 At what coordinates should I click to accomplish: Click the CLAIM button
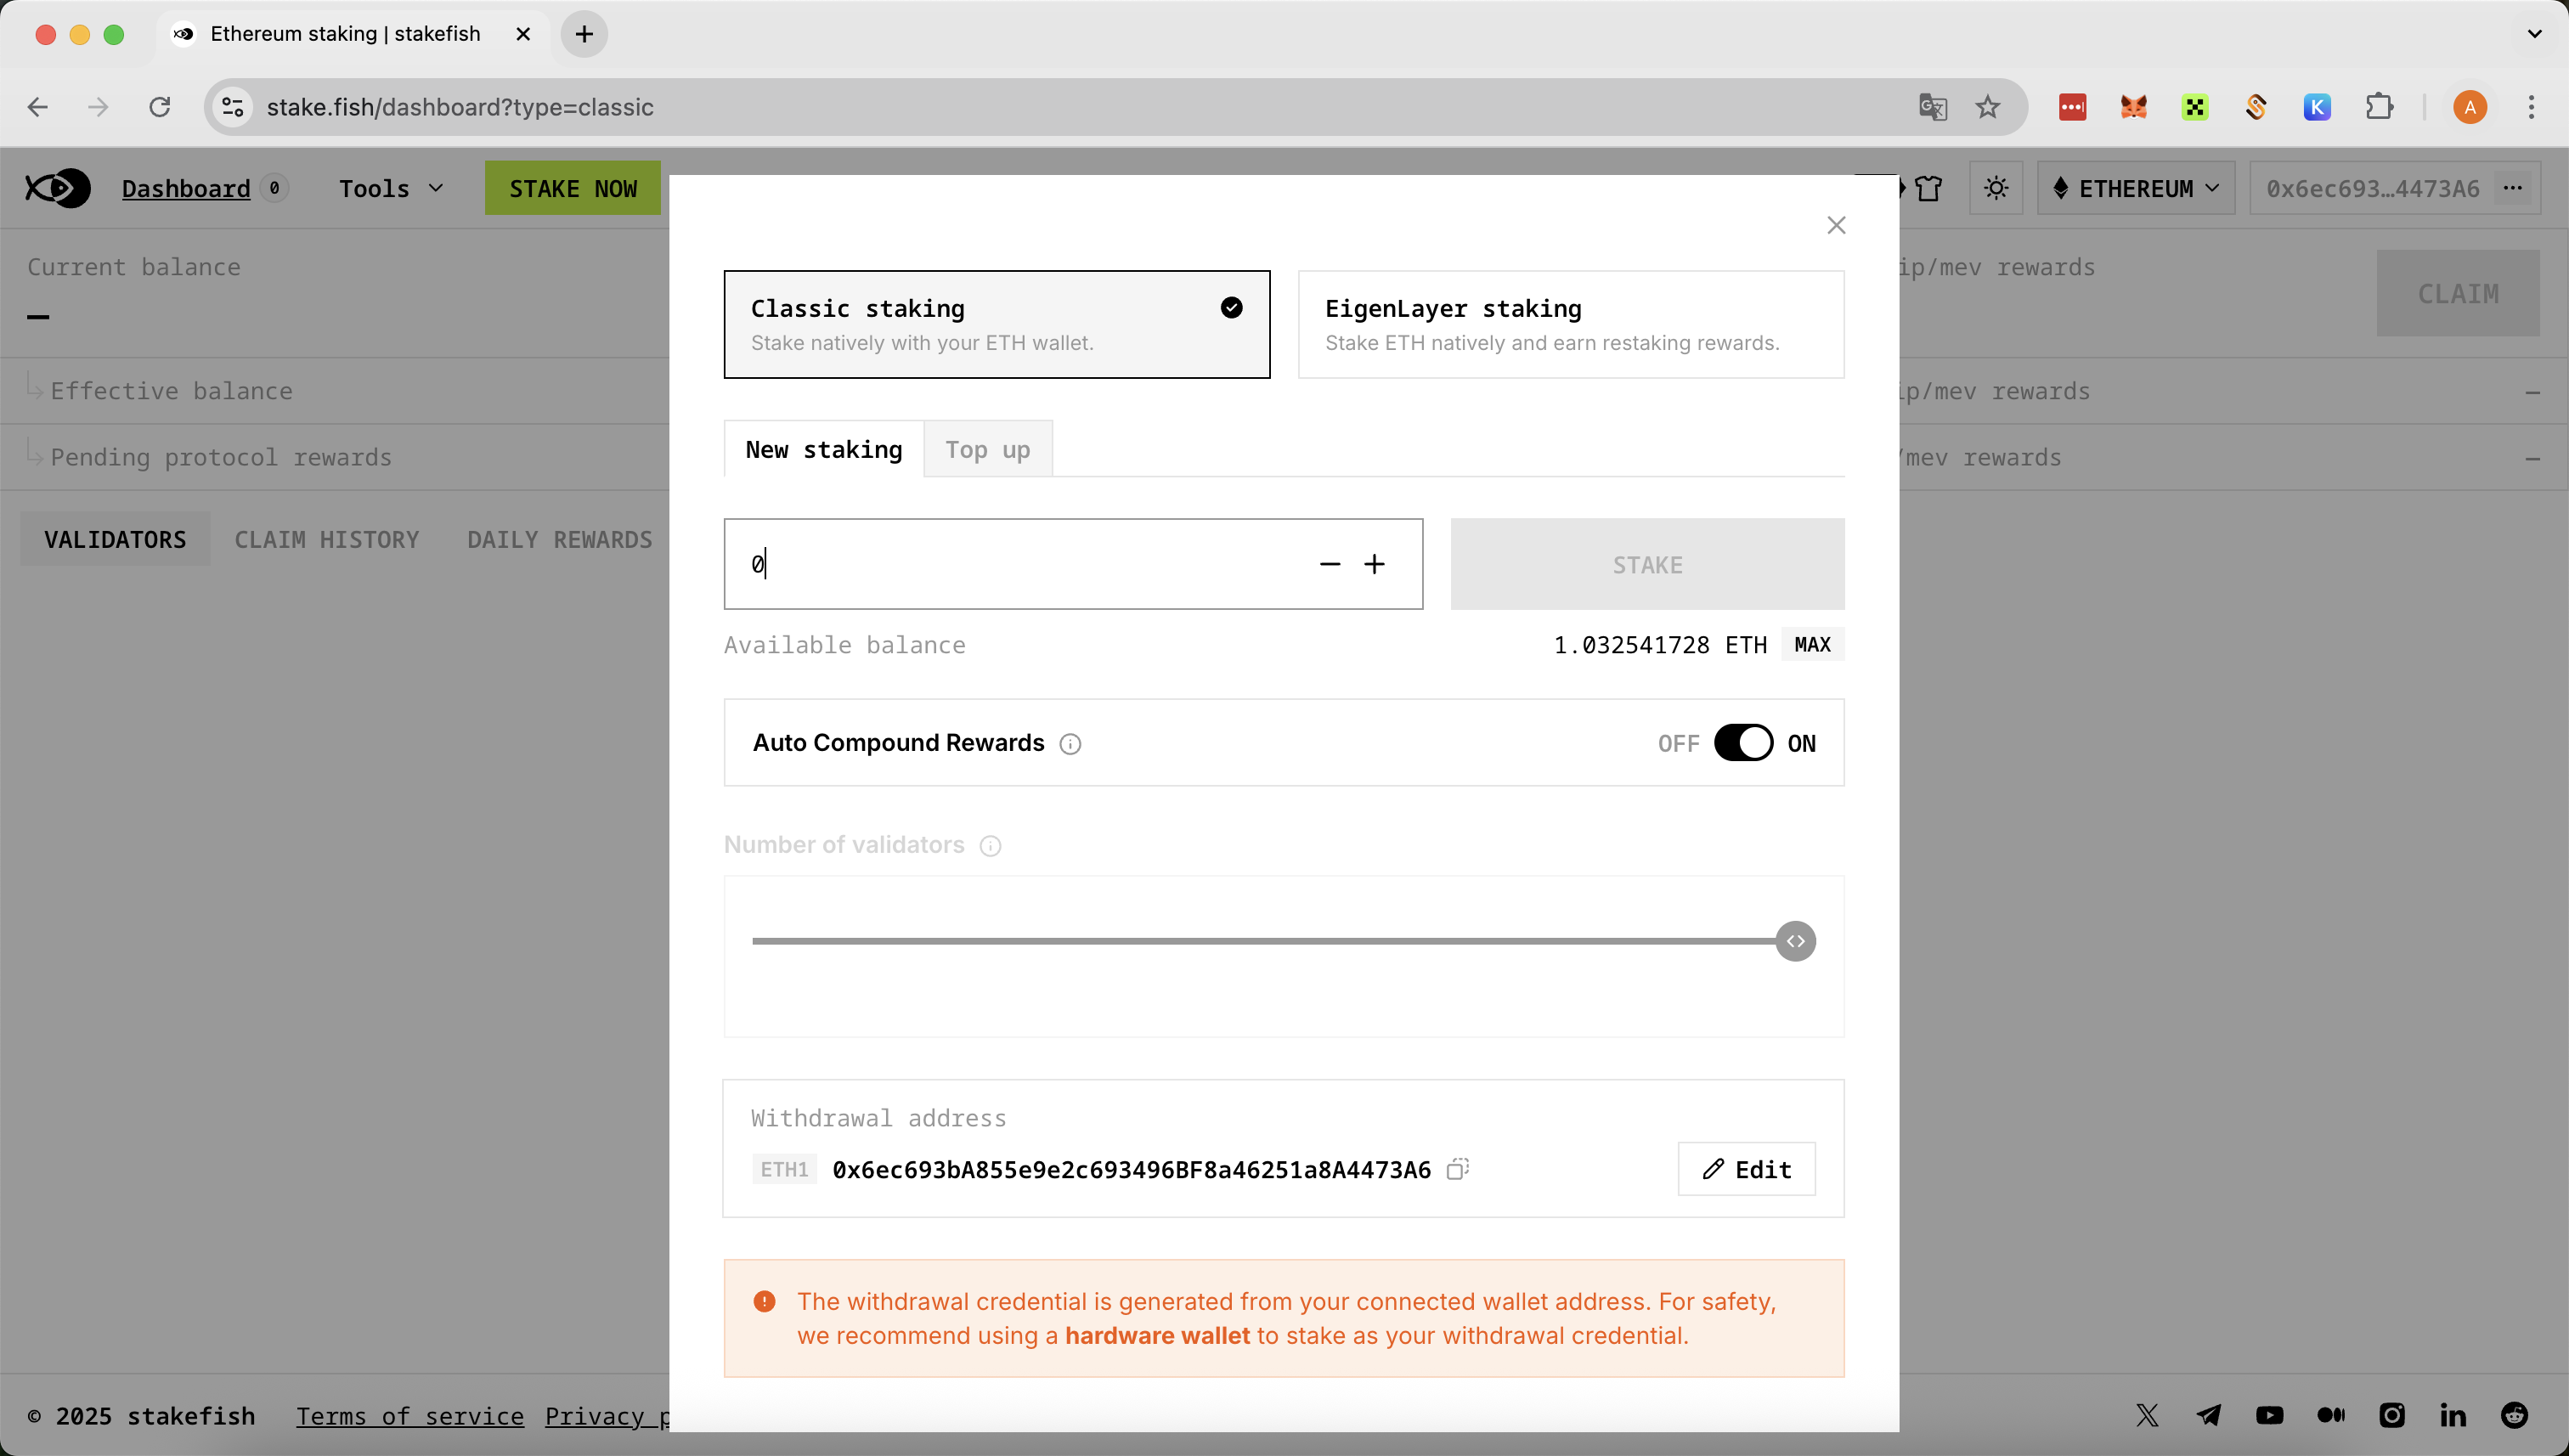point(2458,293)
